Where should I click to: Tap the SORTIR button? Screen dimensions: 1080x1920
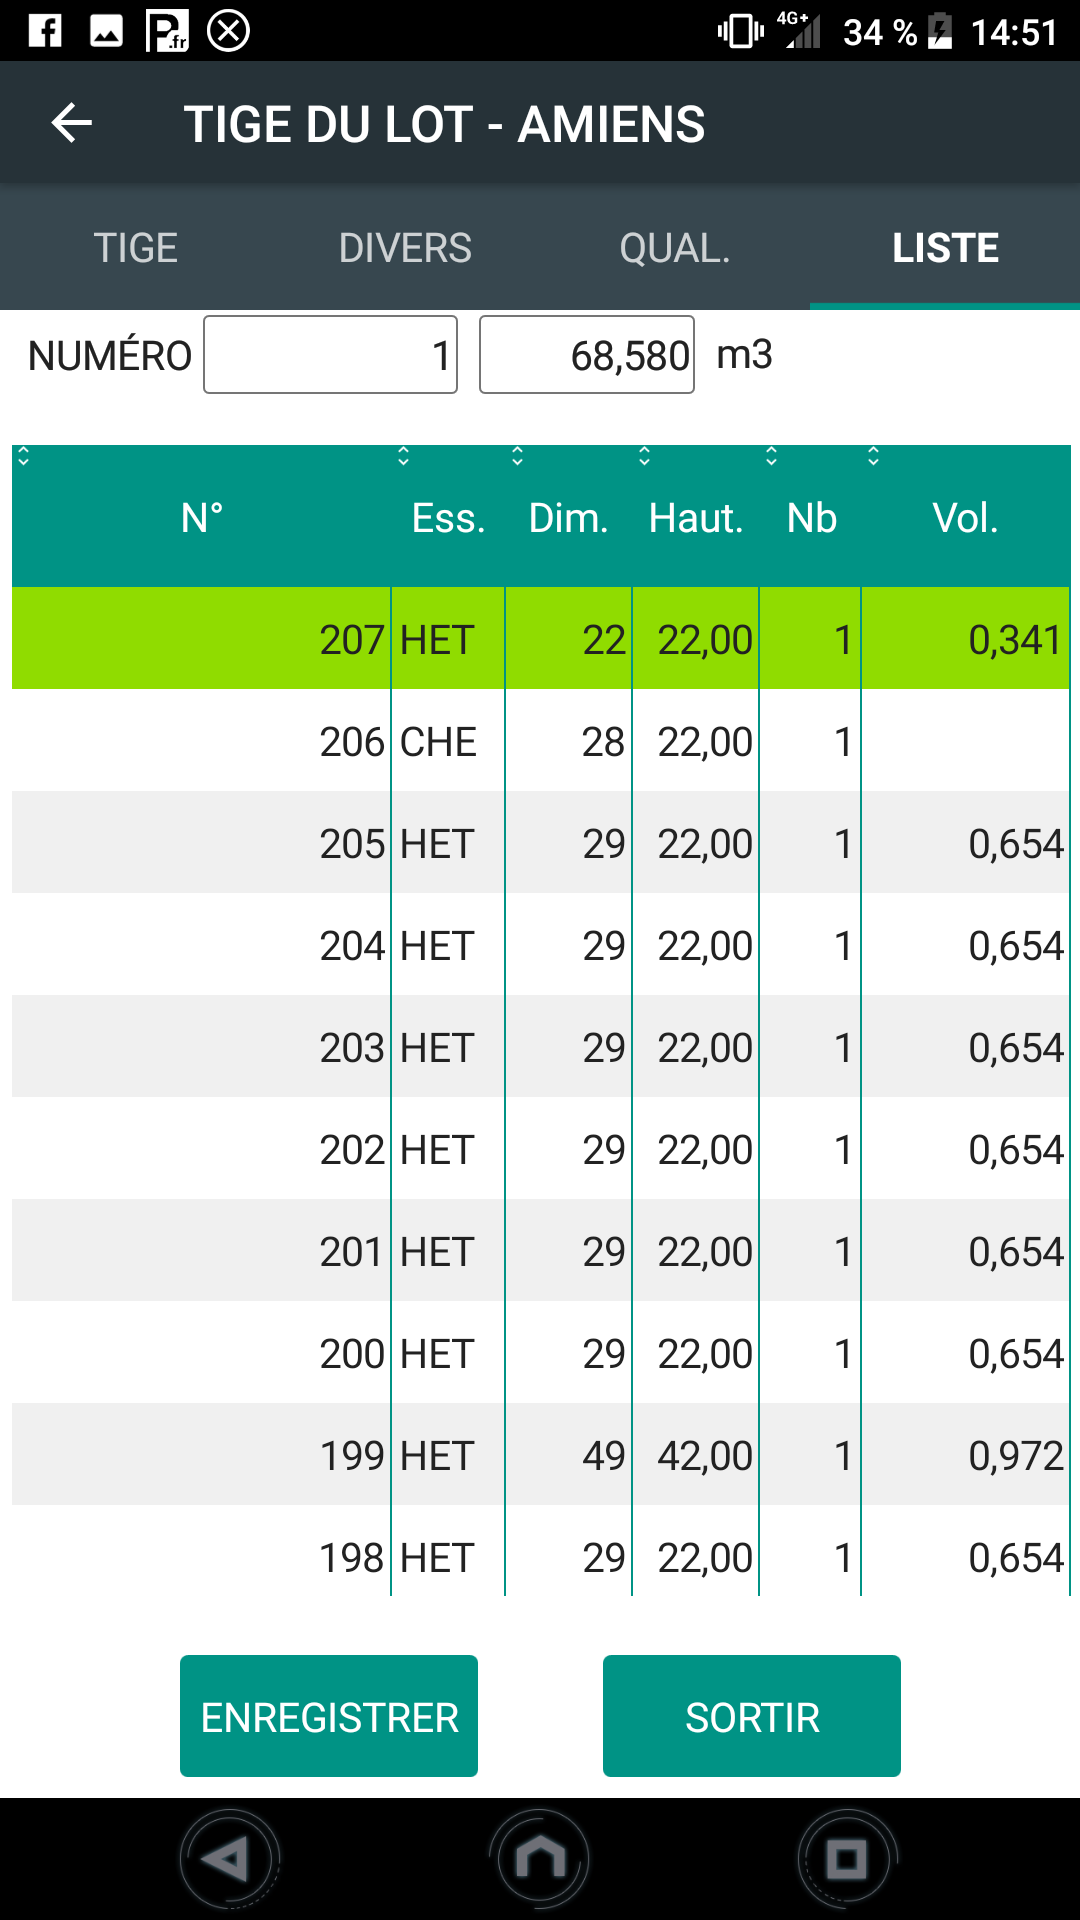coord(752,1716)
